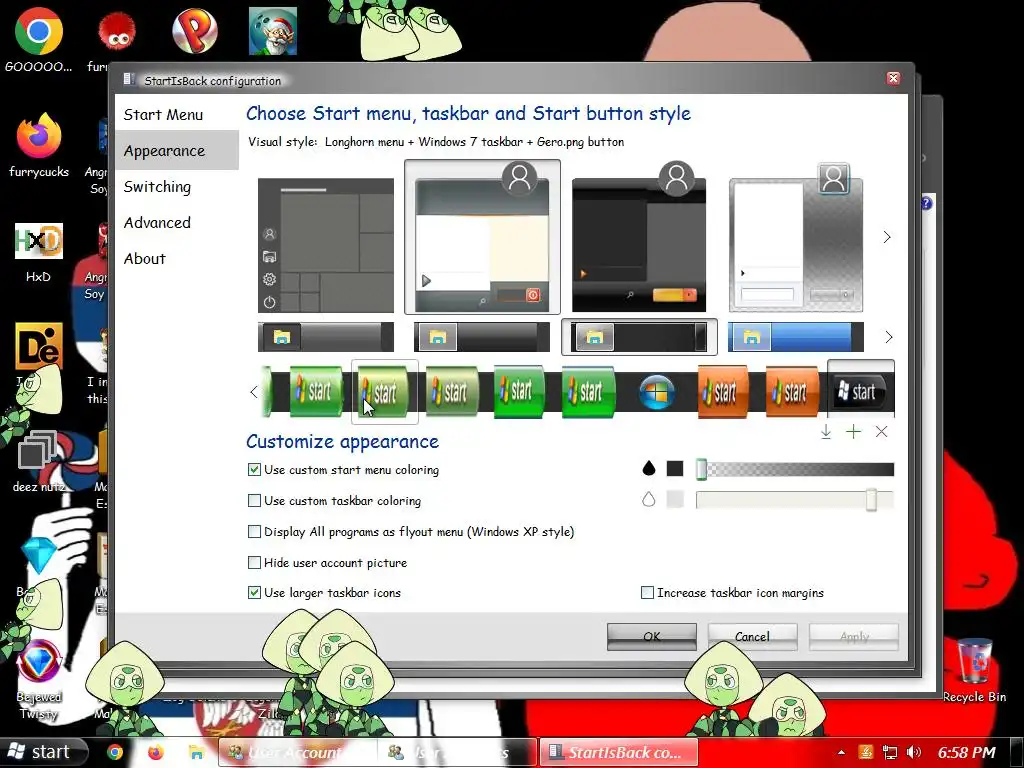Open the Start Menu settings section
The width and height of the screenshot is (1024, 768).
163,115
